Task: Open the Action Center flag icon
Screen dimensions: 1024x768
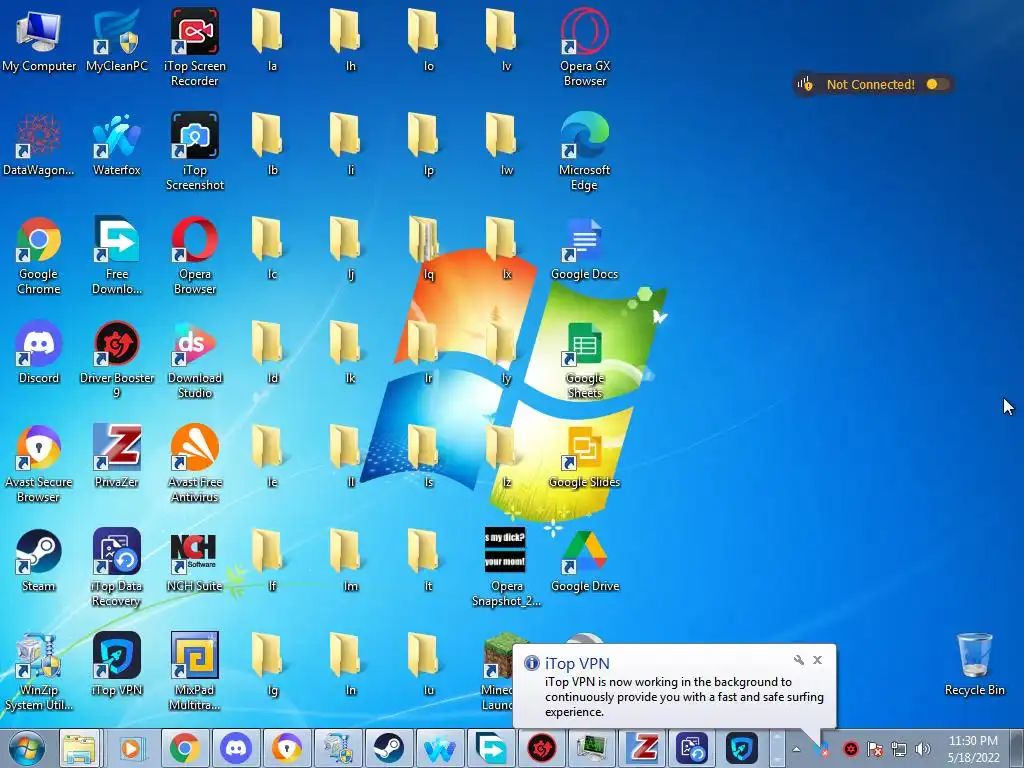Action: (x=874, y=749)
